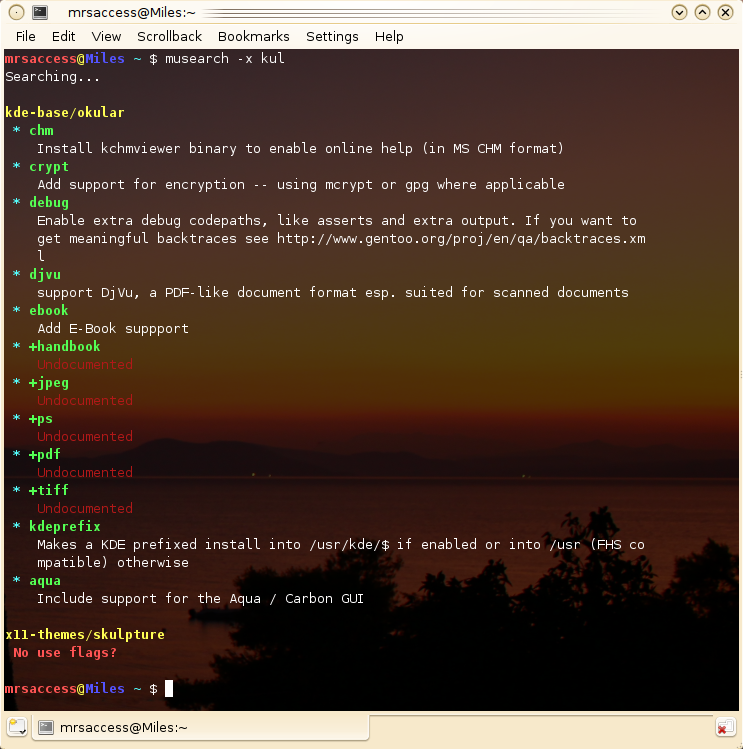The height and width of the screenshot is (749, 743).
Task: Open the Help menu
Action: point(389,36)
